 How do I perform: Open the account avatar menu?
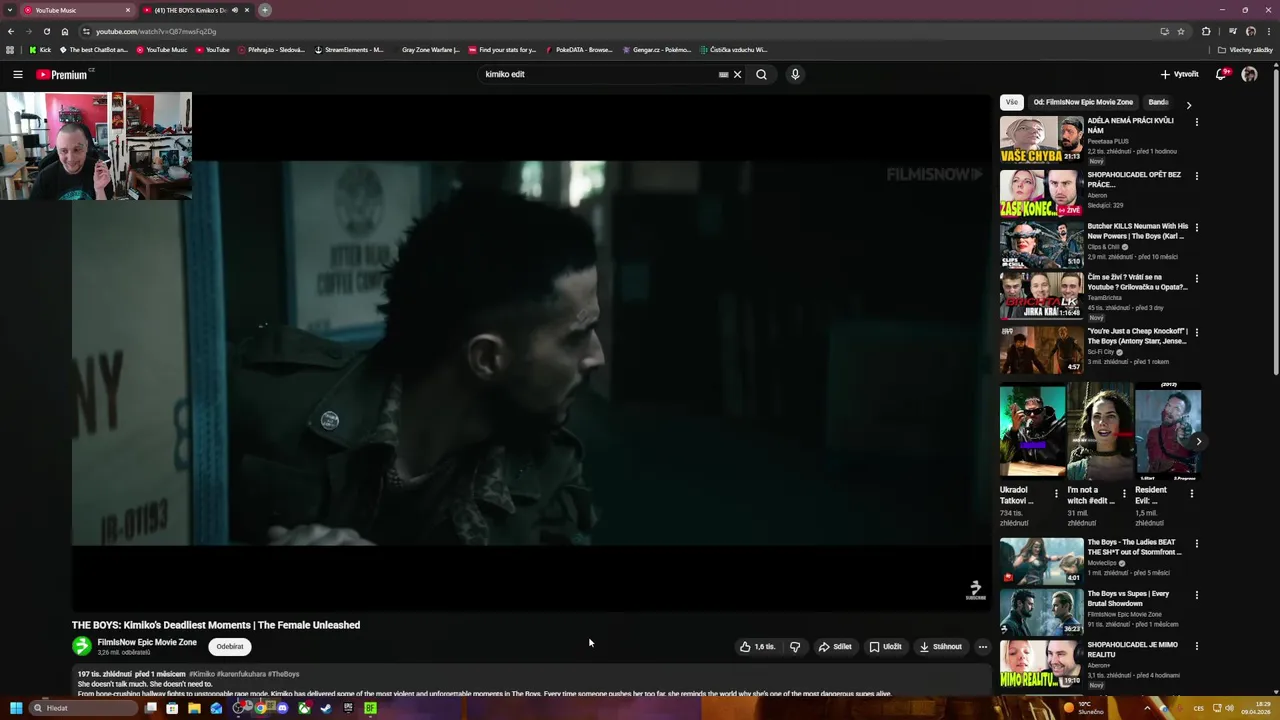point(1249,74)
